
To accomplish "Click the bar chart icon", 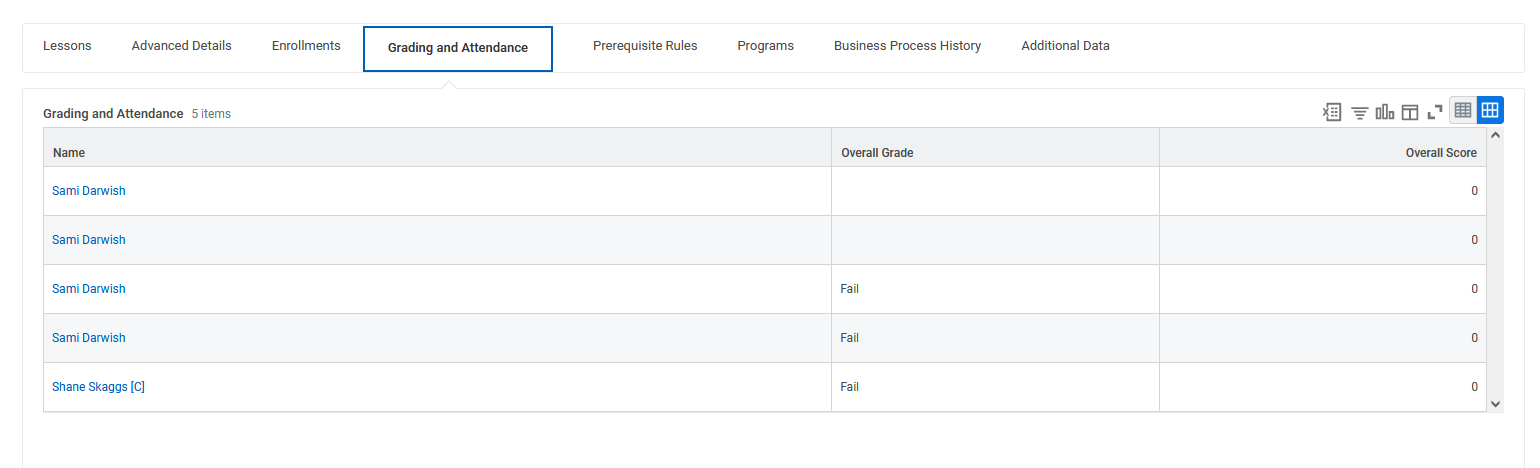I will (x=1385, y=112).
